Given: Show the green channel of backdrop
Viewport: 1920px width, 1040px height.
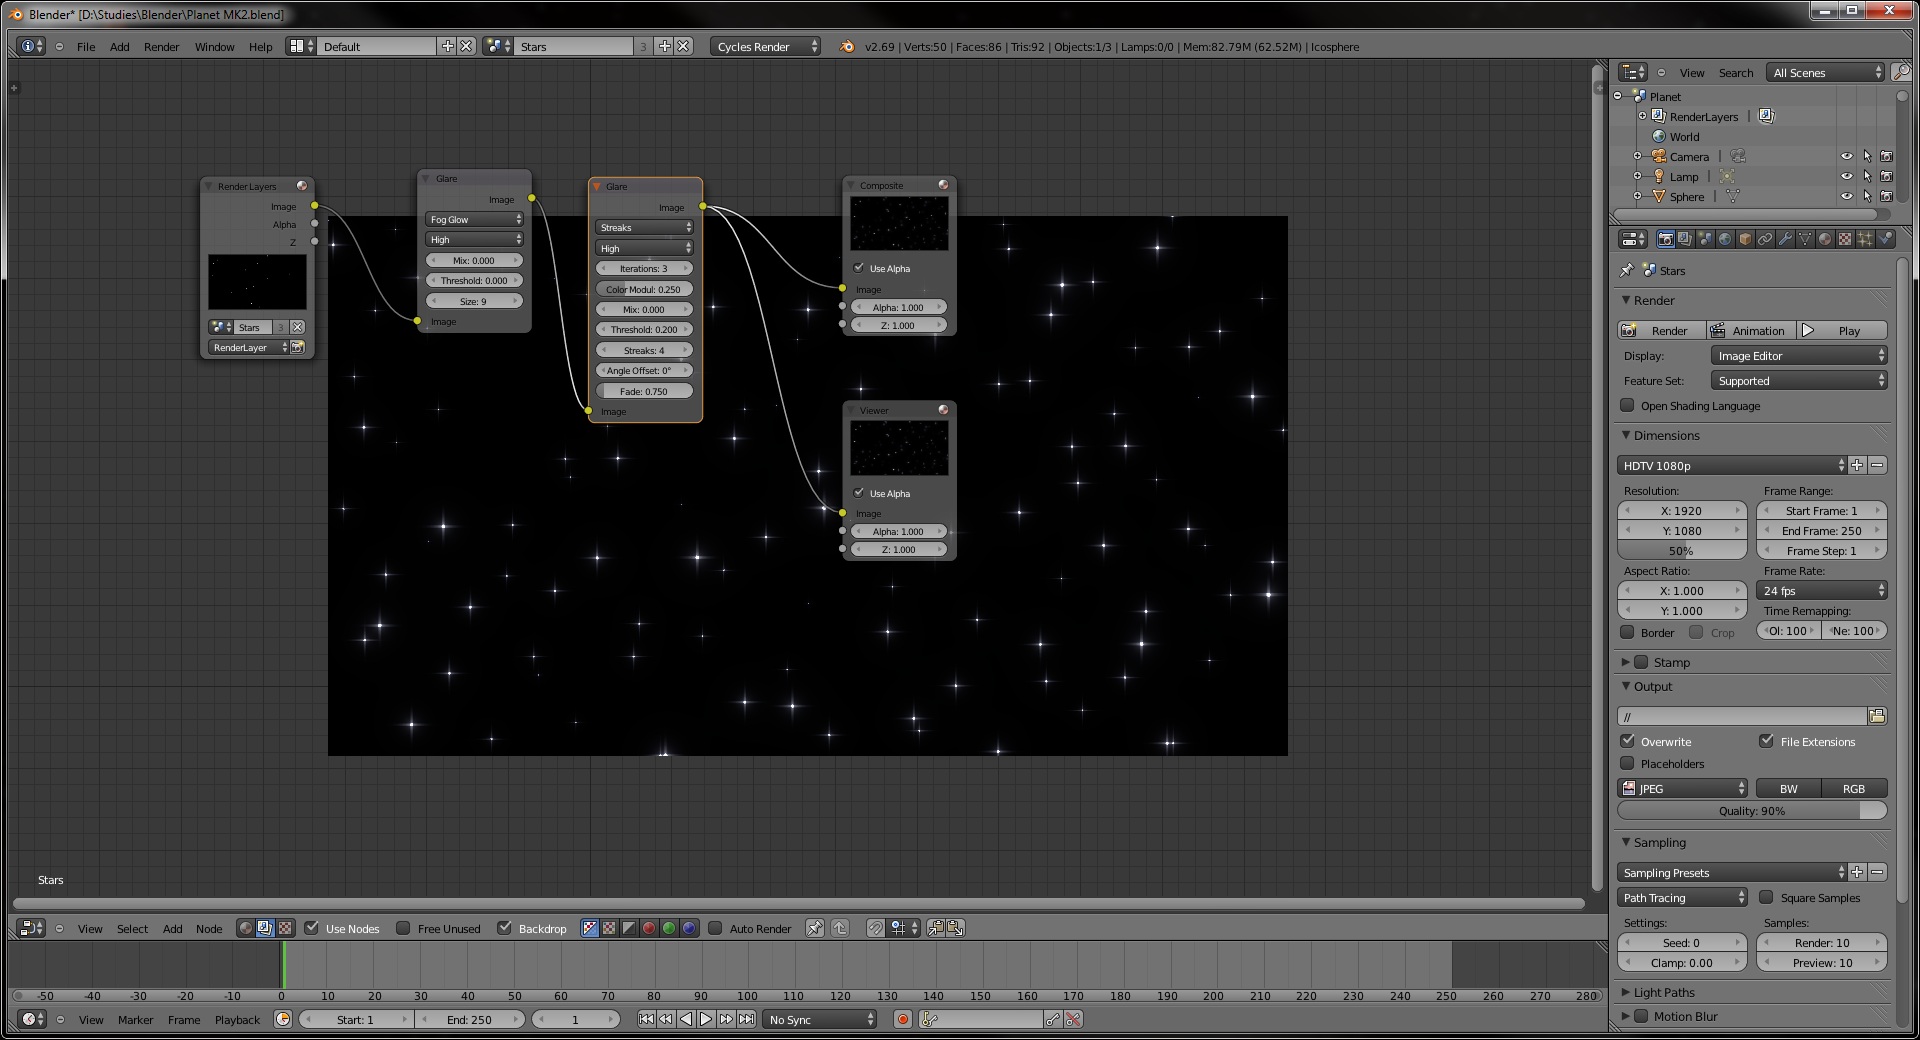Looking at the screenshot, I should click(669, 928).
